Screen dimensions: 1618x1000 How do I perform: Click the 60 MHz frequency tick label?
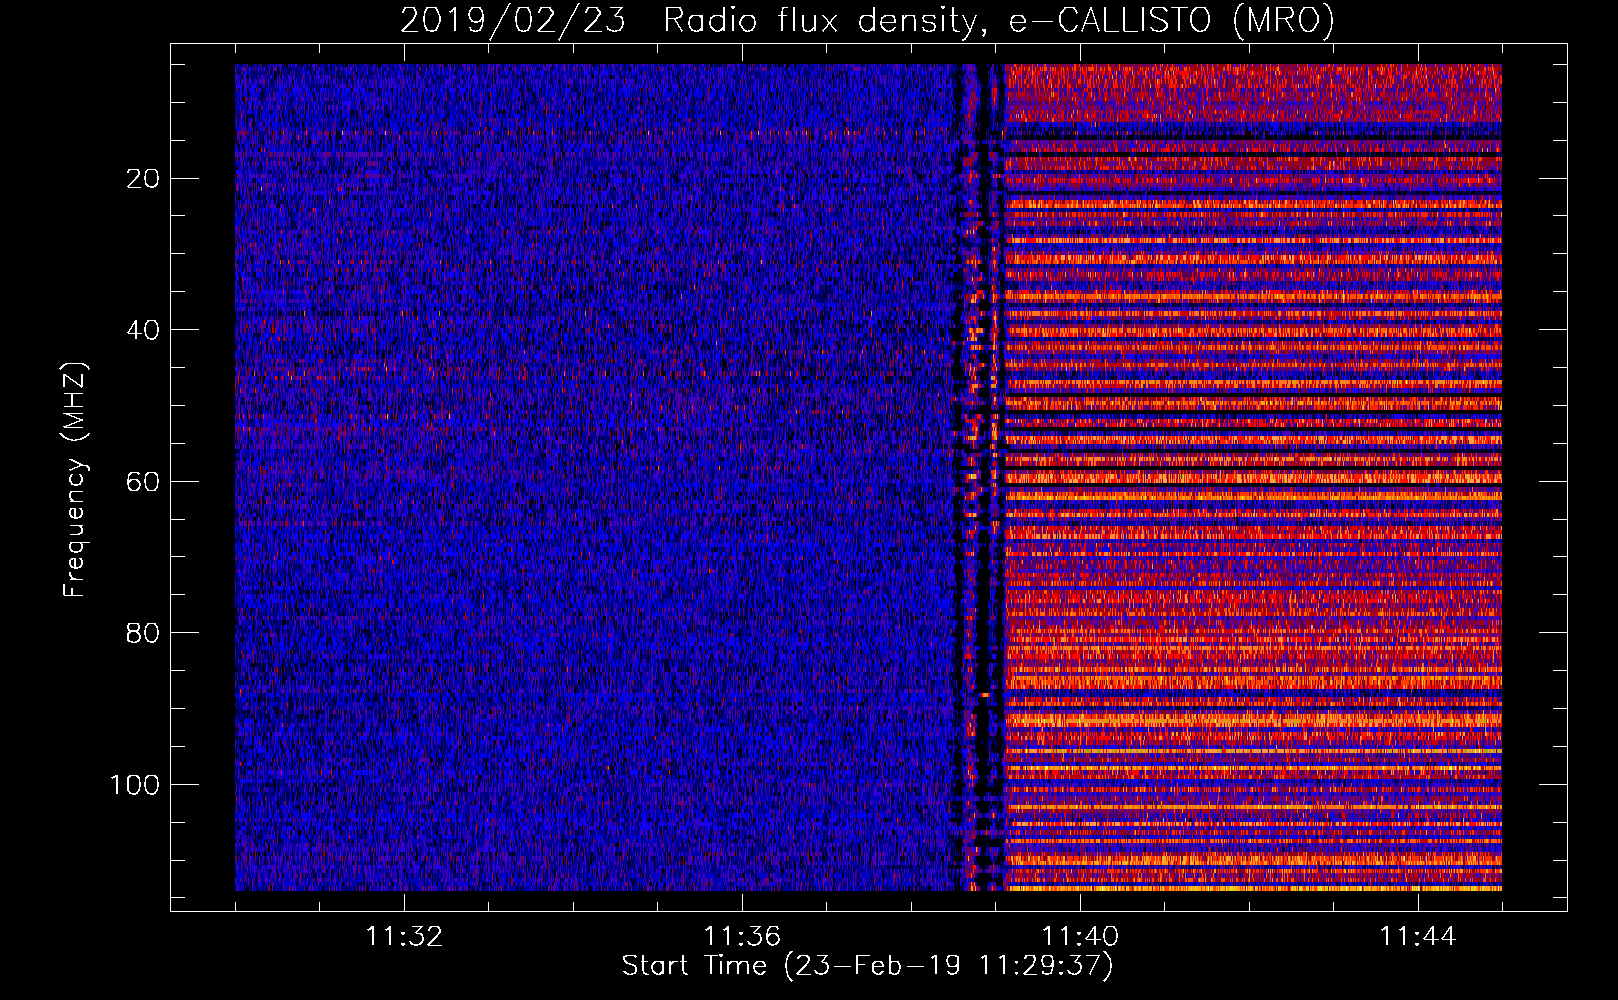click(x=144, y=482)
